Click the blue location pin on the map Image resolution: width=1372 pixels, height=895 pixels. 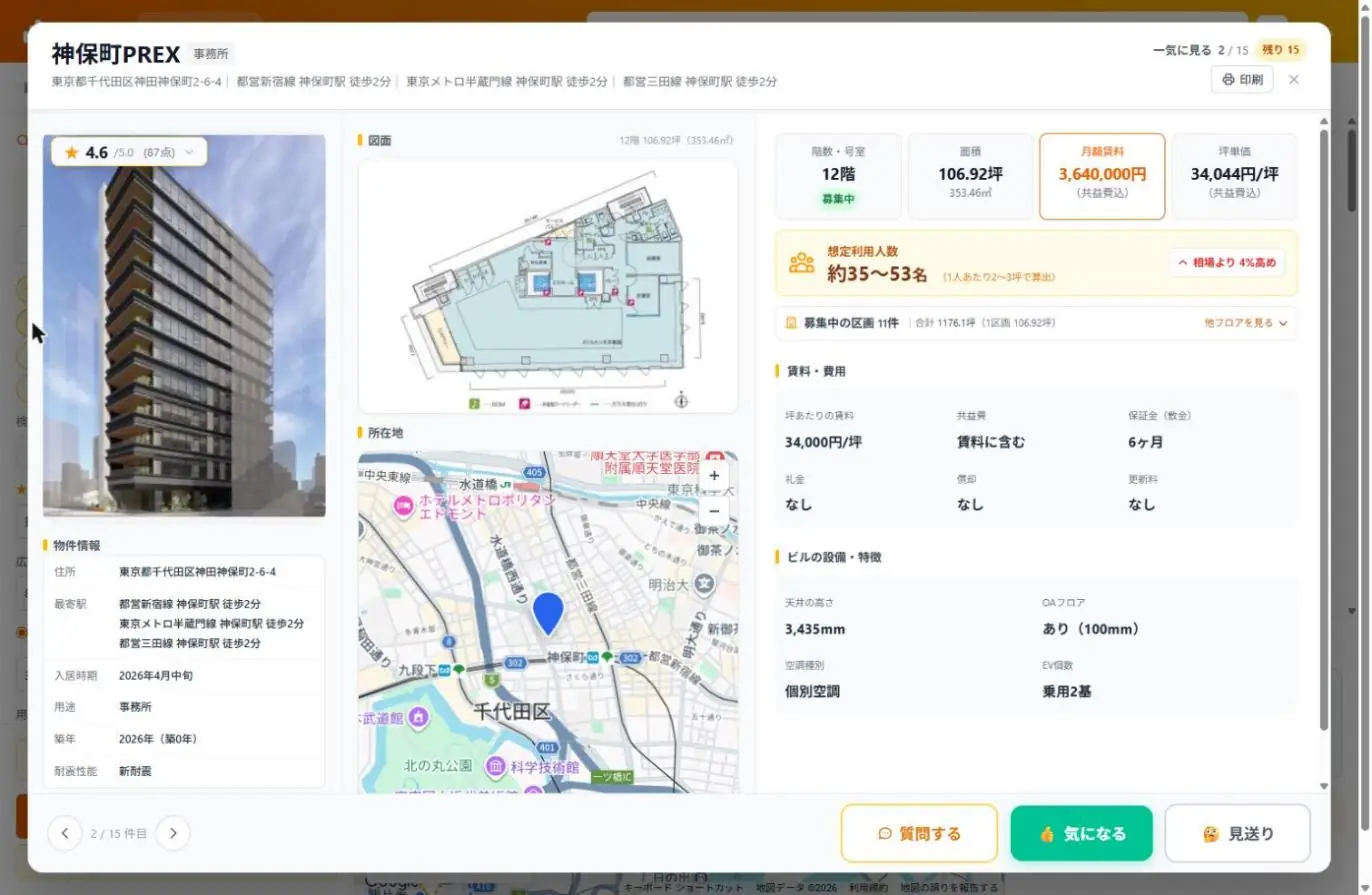point(547,612)
